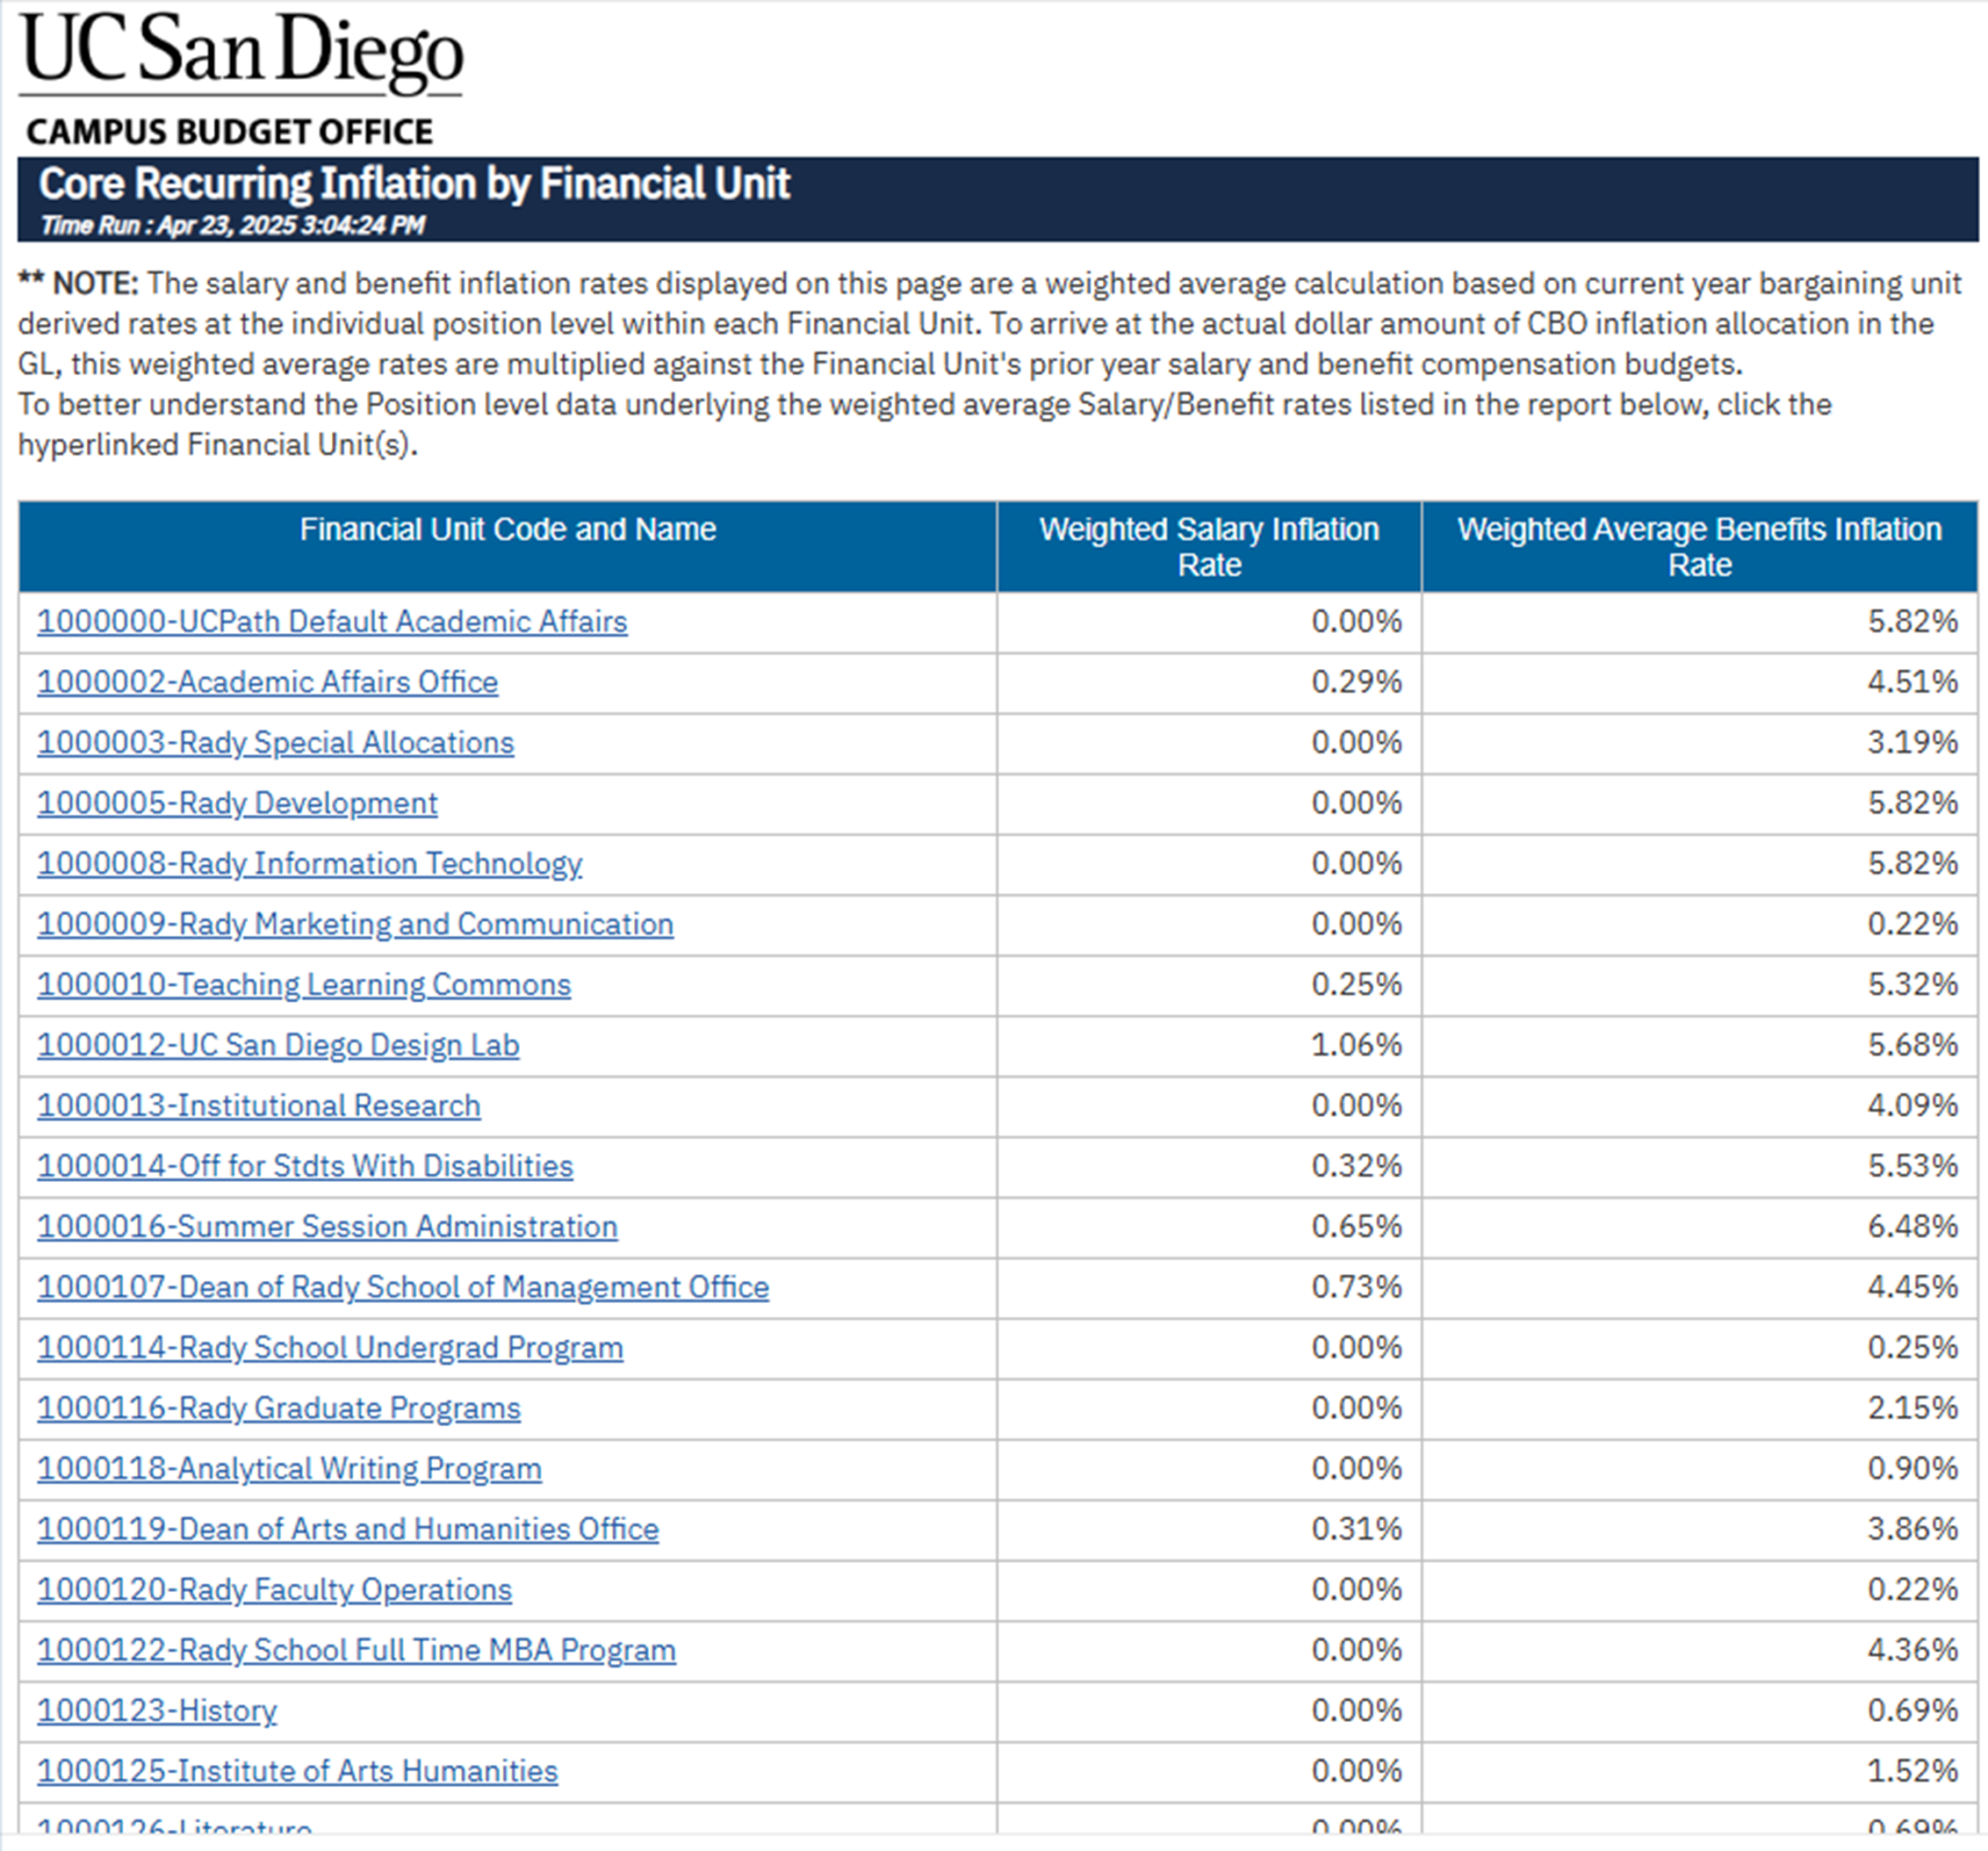
Task: Click the Core Recurring Inflation by Financial Unit title
Action: point(414,184)
